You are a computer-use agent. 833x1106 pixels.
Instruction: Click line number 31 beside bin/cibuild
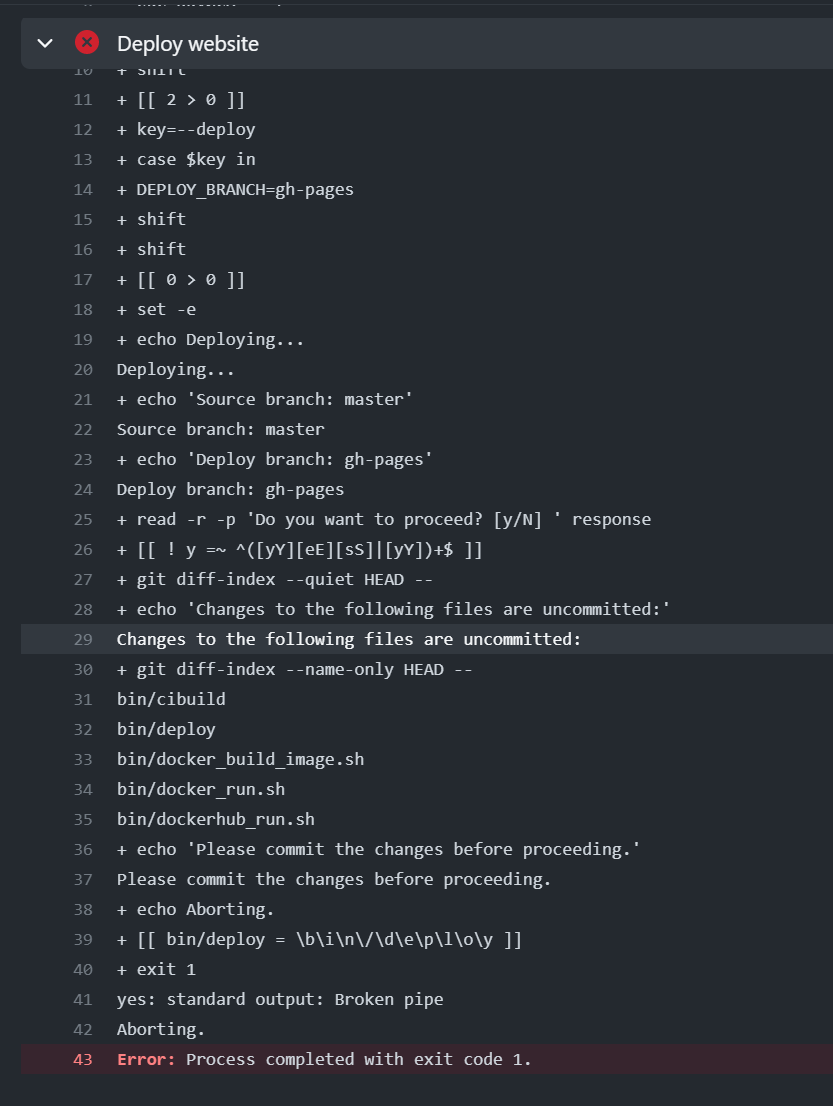[x=82, y=699]
